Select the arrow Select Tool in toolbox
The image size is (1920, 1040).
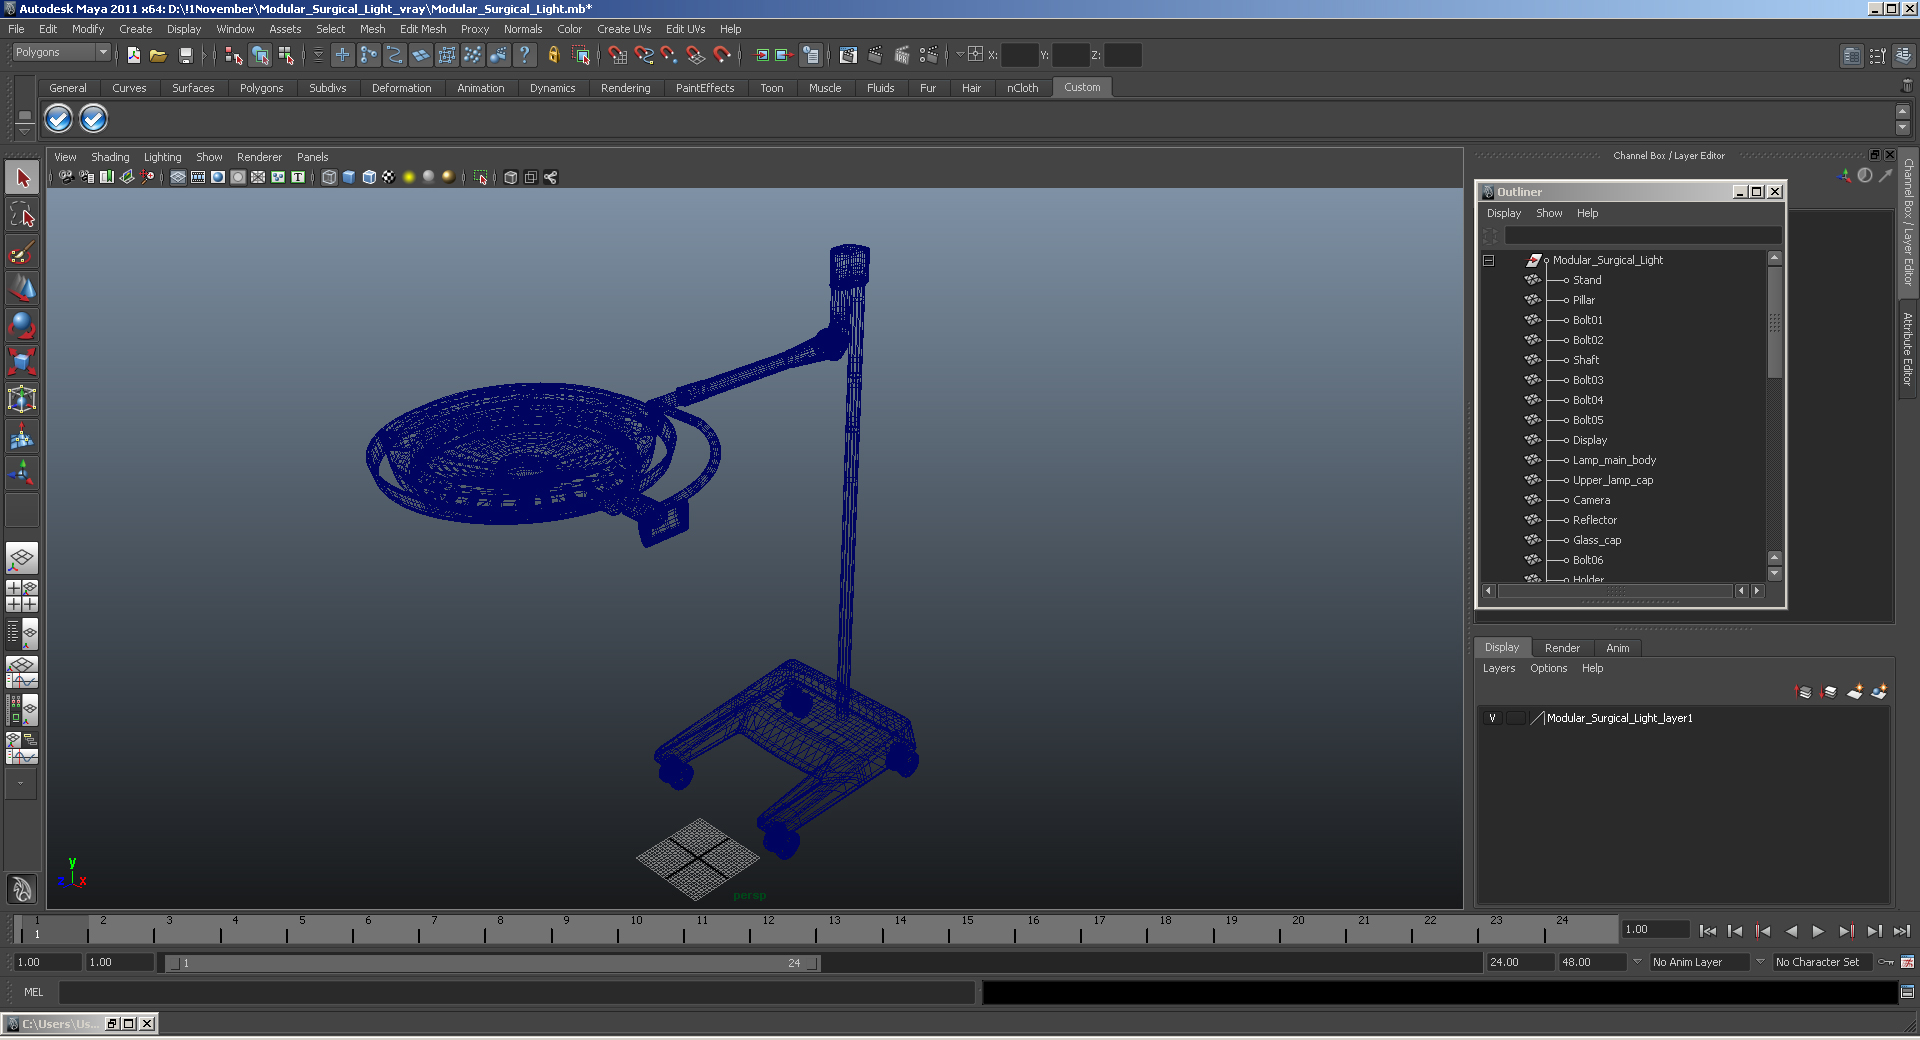(22, 178)
